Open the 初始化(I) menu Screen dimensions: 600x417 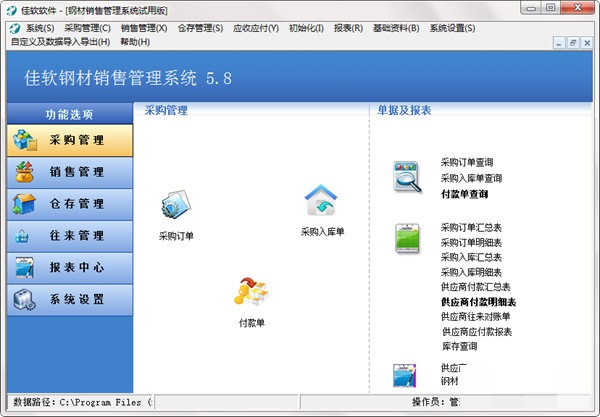click(306, 28)
